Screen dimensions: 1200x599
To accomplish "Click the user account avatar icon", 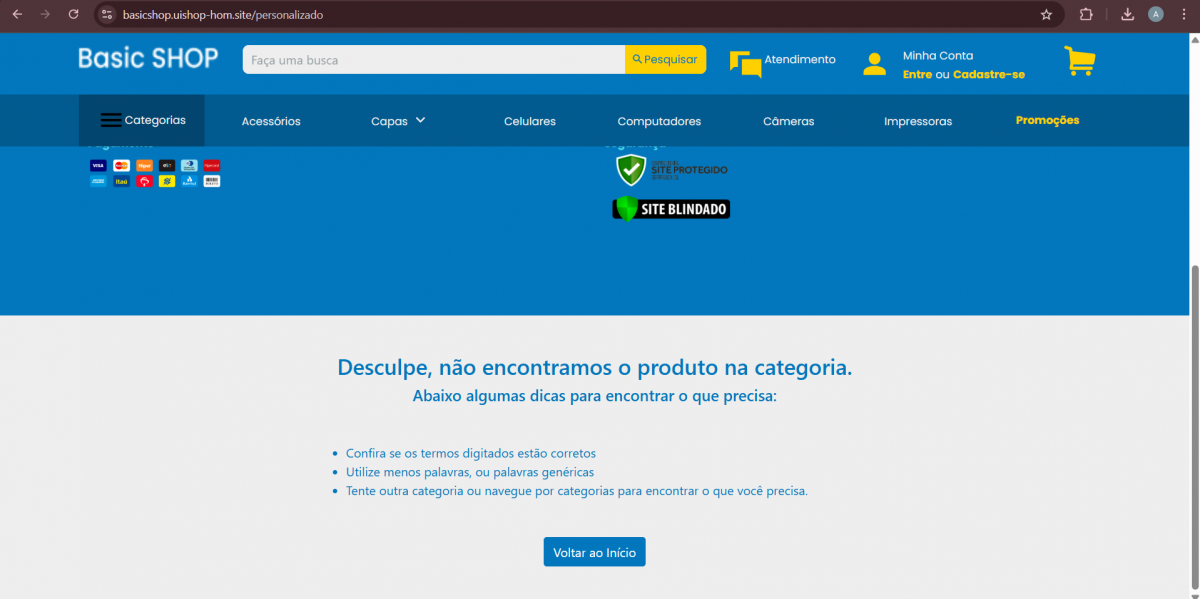I will coord(874,64).
